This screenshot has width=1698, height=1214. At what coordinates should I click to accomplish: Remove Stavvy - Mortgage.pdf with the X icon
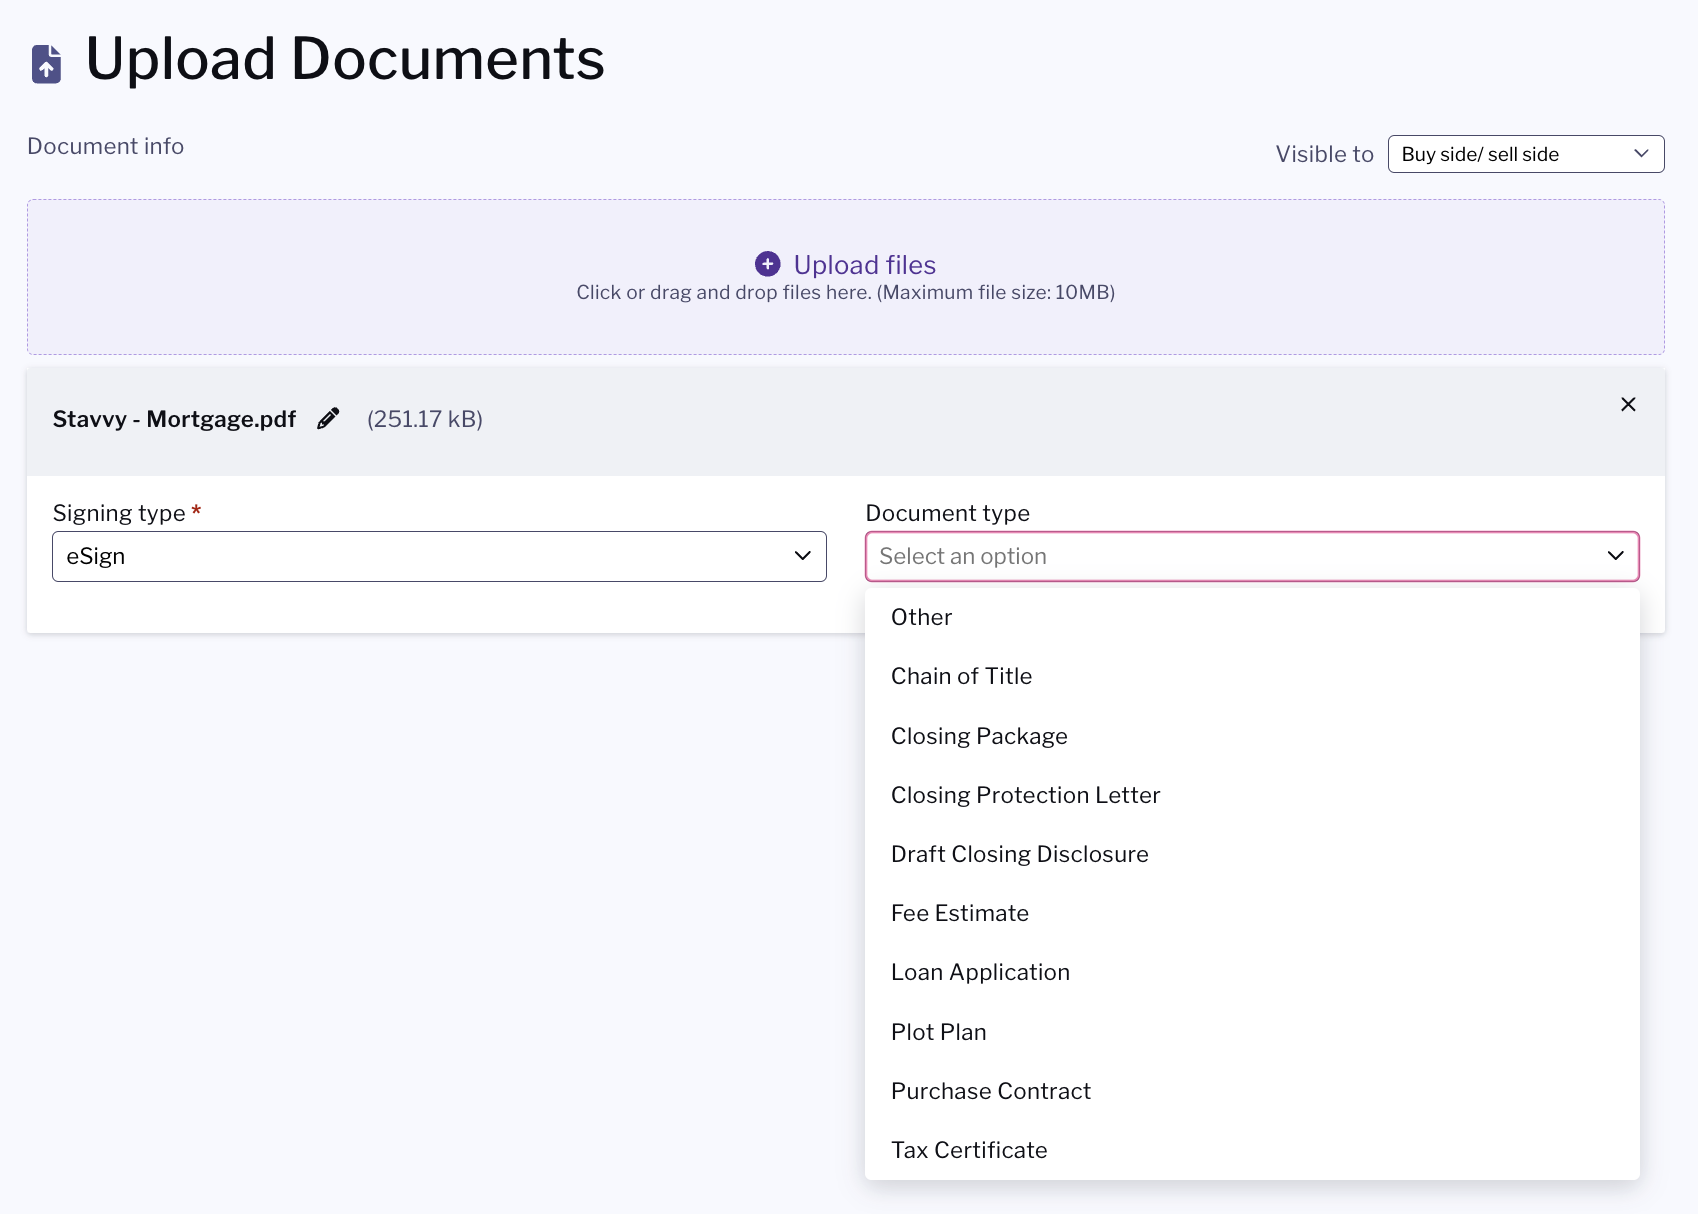coord(1628,404)
